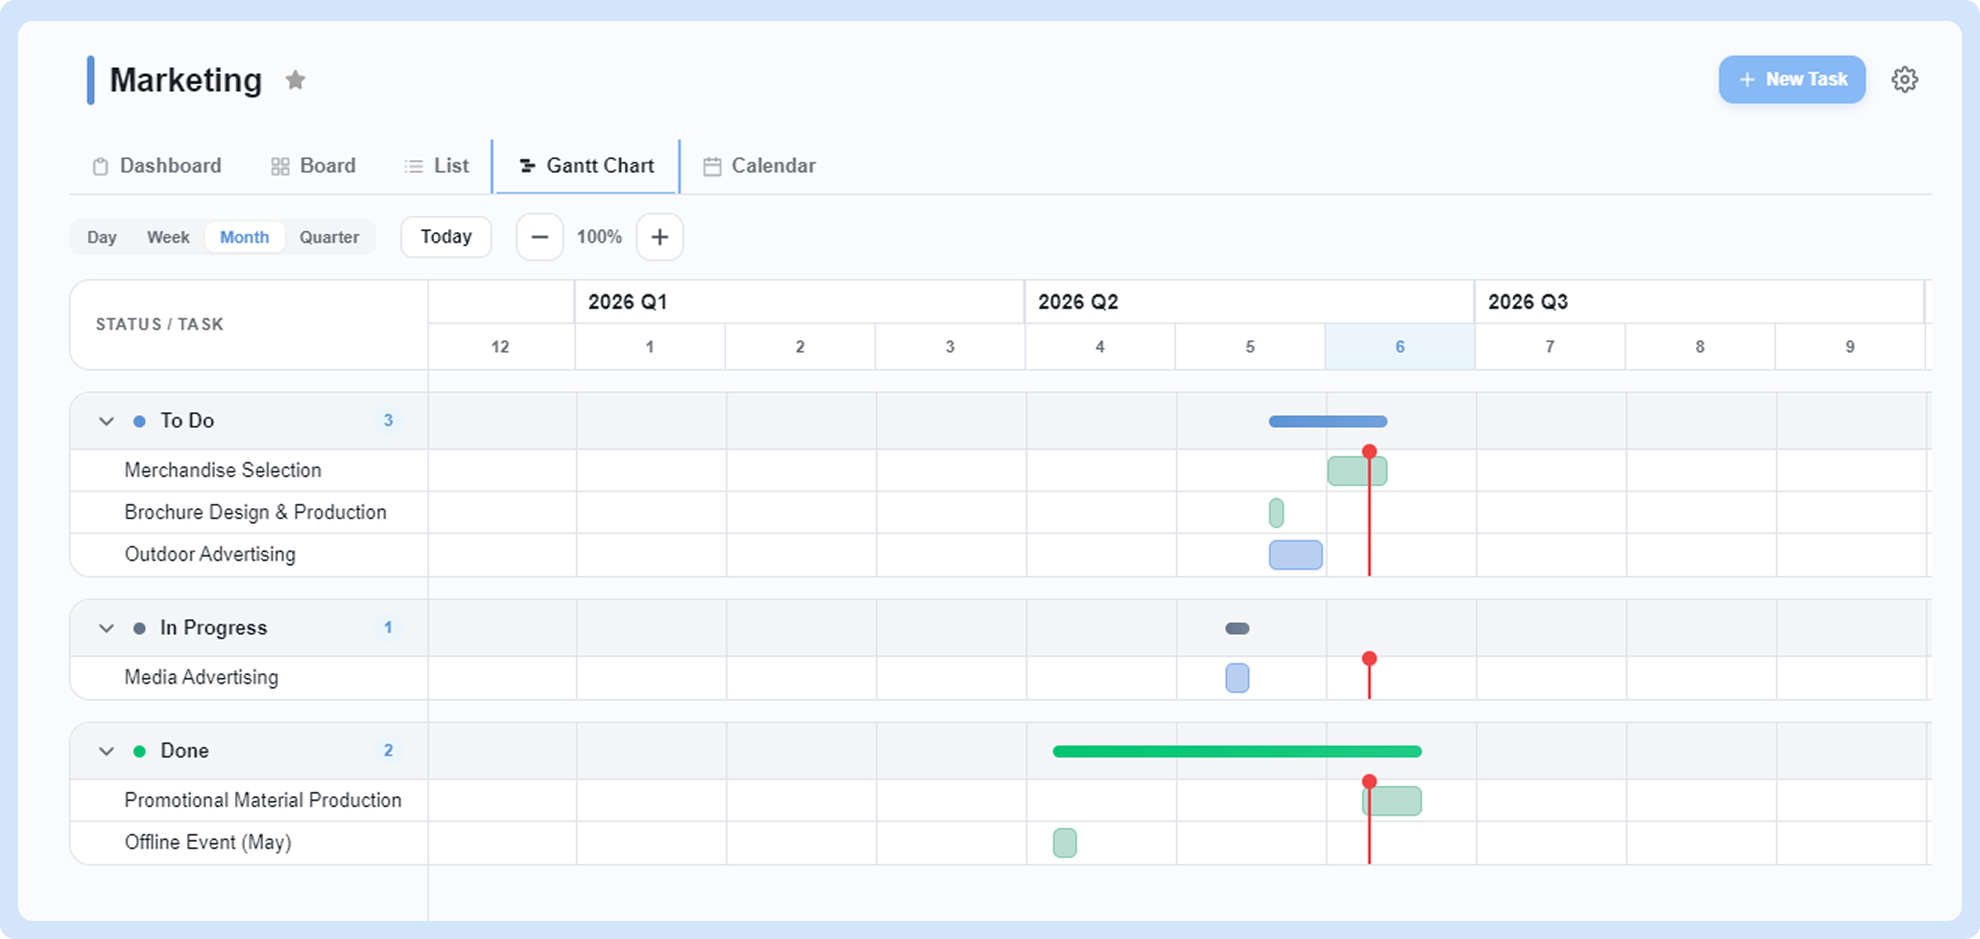Select the Day timescale option
Screen dimensions: 1980x939
(102, 237)
